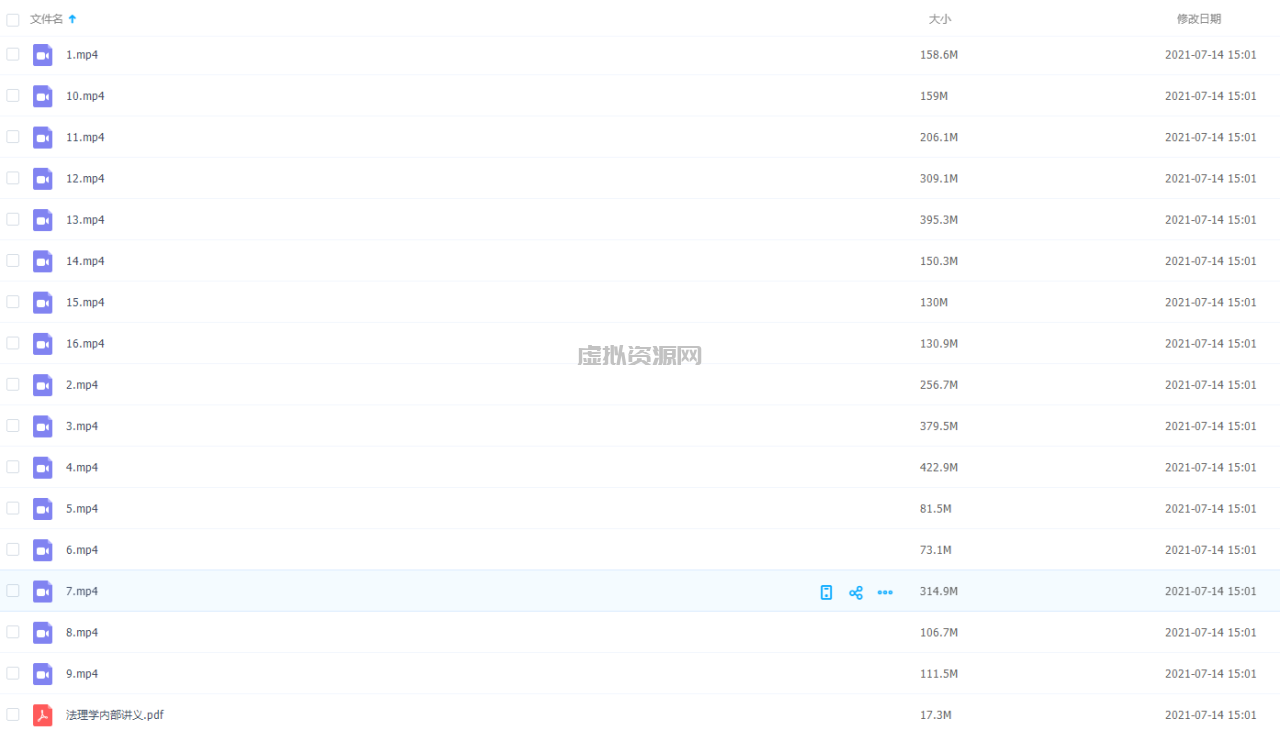Click the video icon for 16.mp4

[42, 344]
